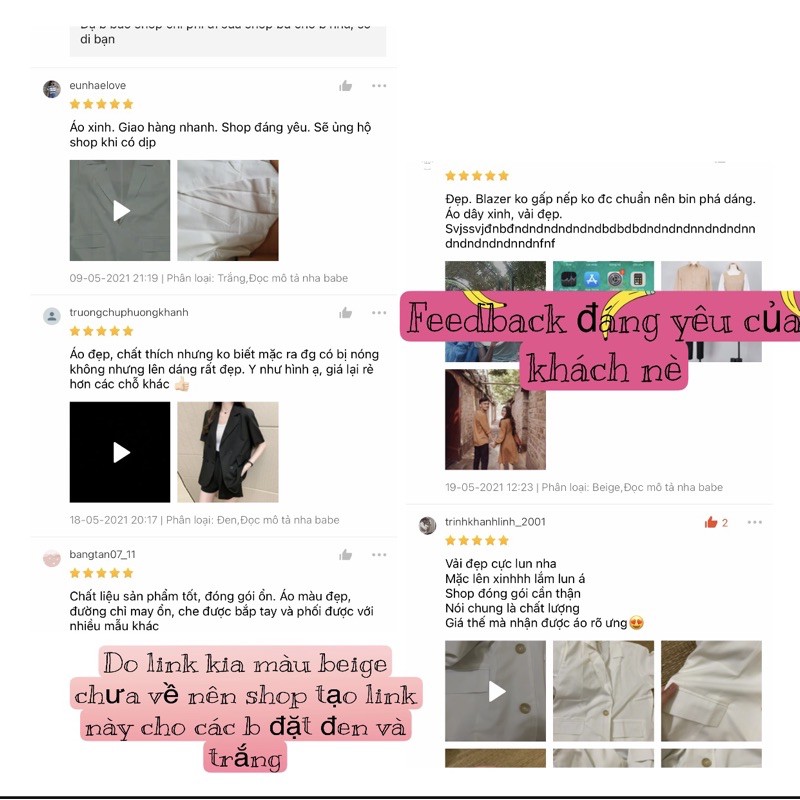
Task: Open more options on truongchuphuongkhanh review
Action: click(x=379, y=313)
